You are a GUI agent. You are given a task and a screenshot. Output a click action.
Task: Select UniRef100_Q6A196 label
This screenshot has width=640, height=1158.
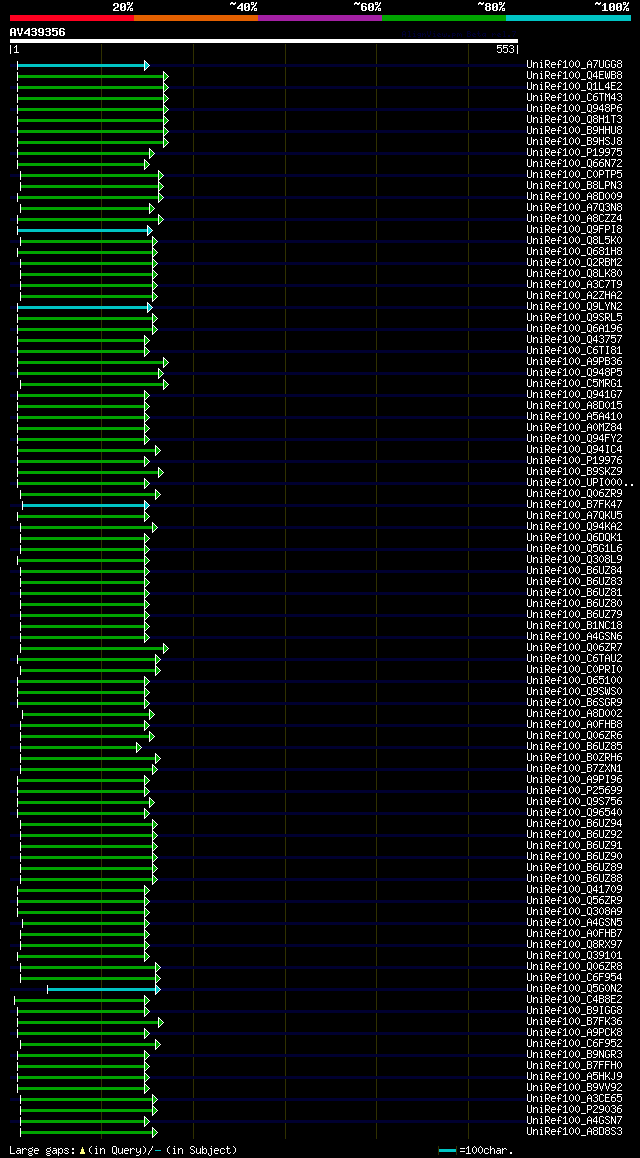click(x=574, y=328)
